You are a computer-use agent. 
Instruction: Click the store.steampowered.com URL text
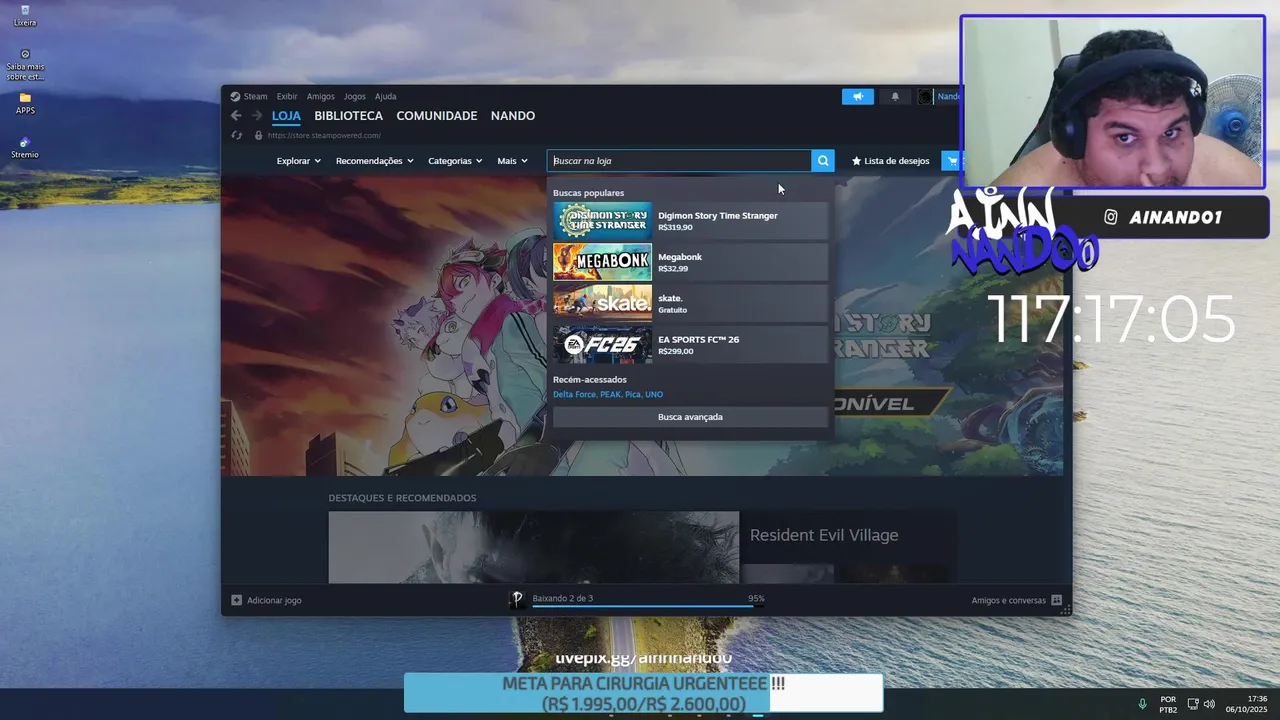pyautogui.click(x=324, y=135)
